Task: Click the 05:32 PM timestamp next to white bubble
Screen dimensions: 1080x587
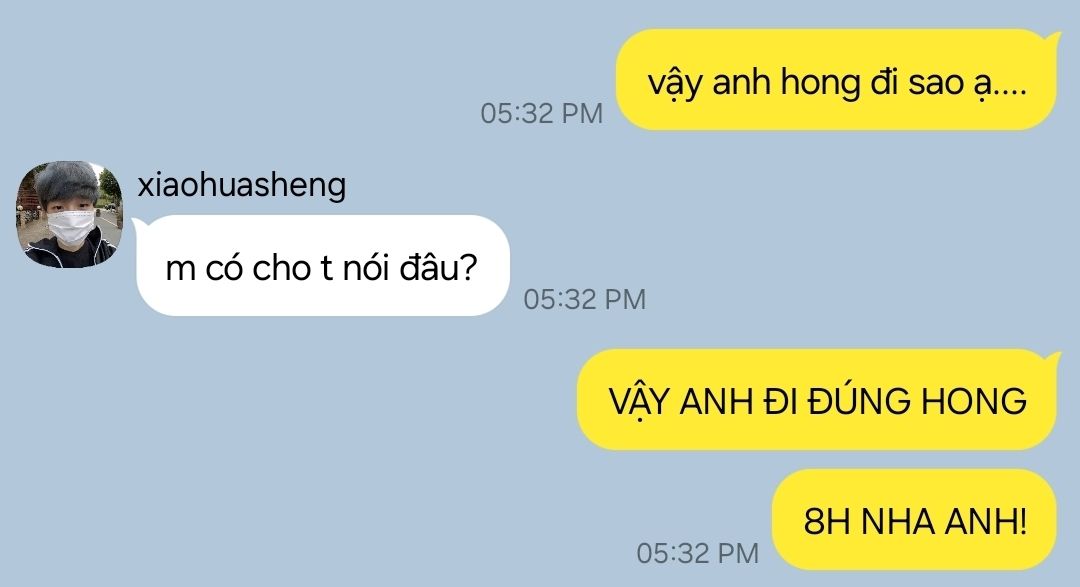Action: pyautogui.click(x=585, y=300)
